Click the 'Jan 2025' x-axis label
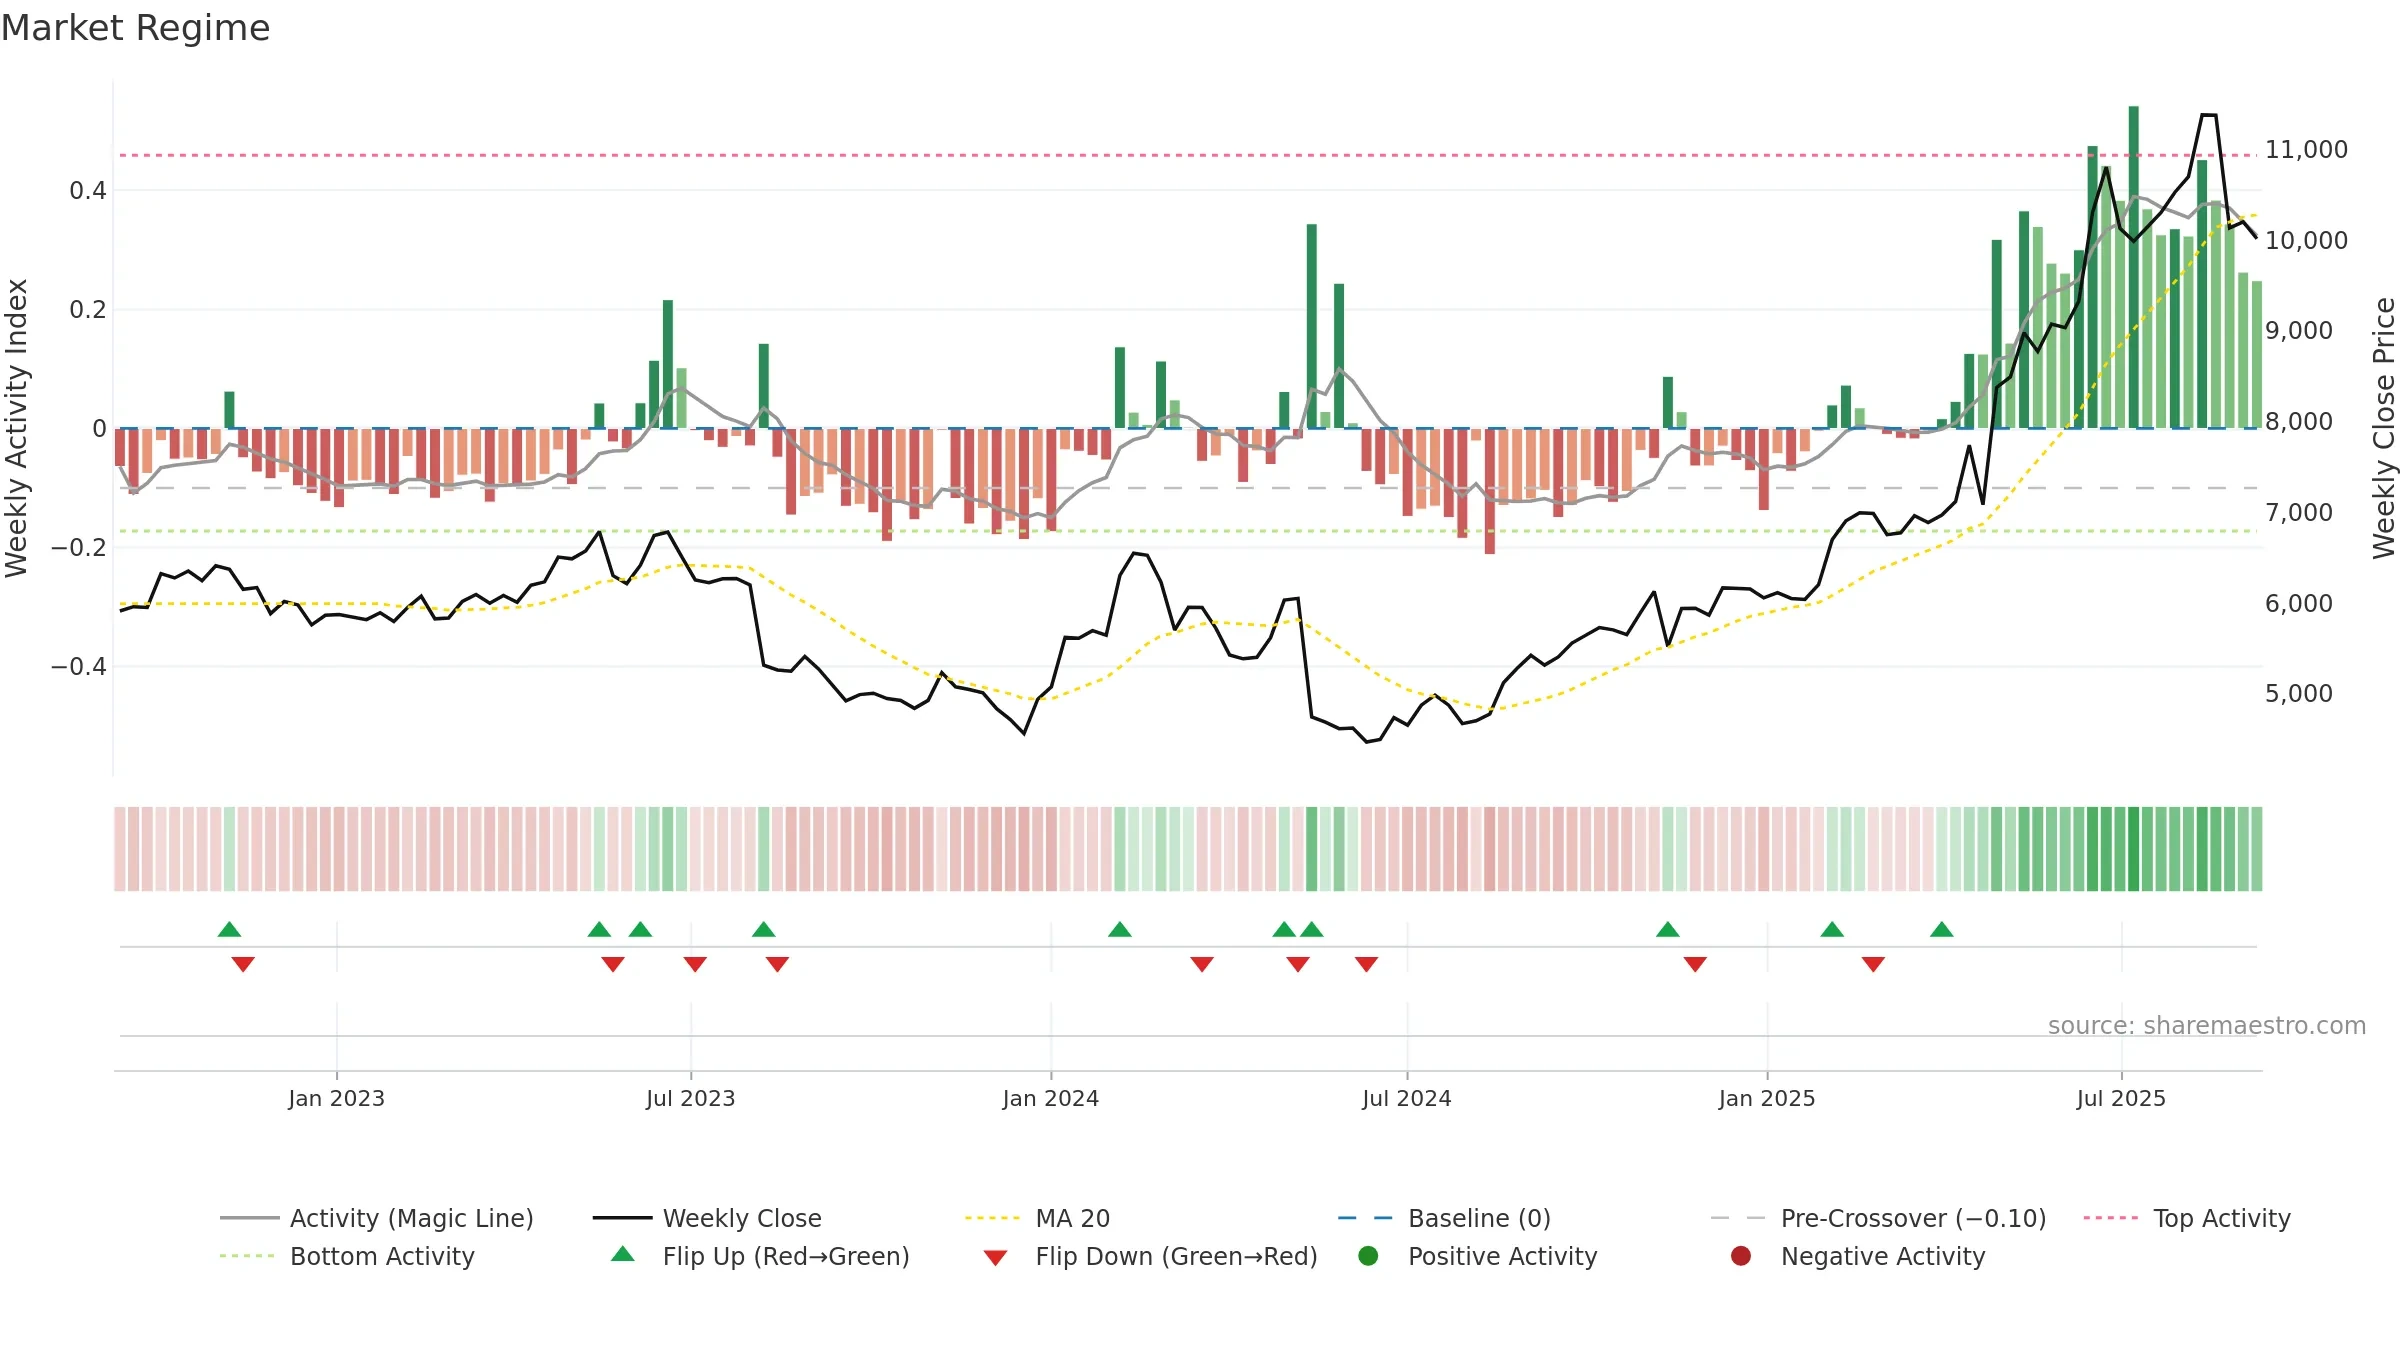Viewport: 2400px width, 1350px height. (1766, 1098)
